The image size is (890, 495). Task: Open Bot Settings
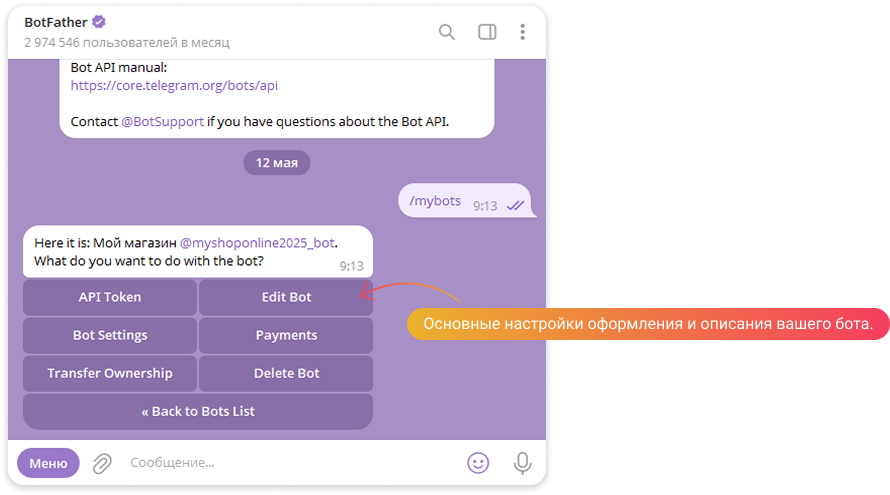[110, 335]
